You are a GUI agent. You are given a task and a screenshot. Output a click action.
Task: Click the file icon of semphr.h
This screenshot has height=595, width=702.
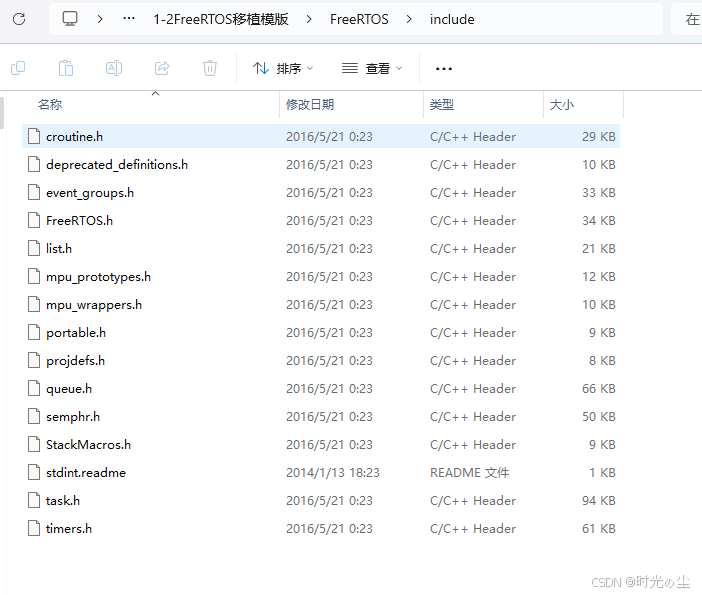(x=34, y=416)
